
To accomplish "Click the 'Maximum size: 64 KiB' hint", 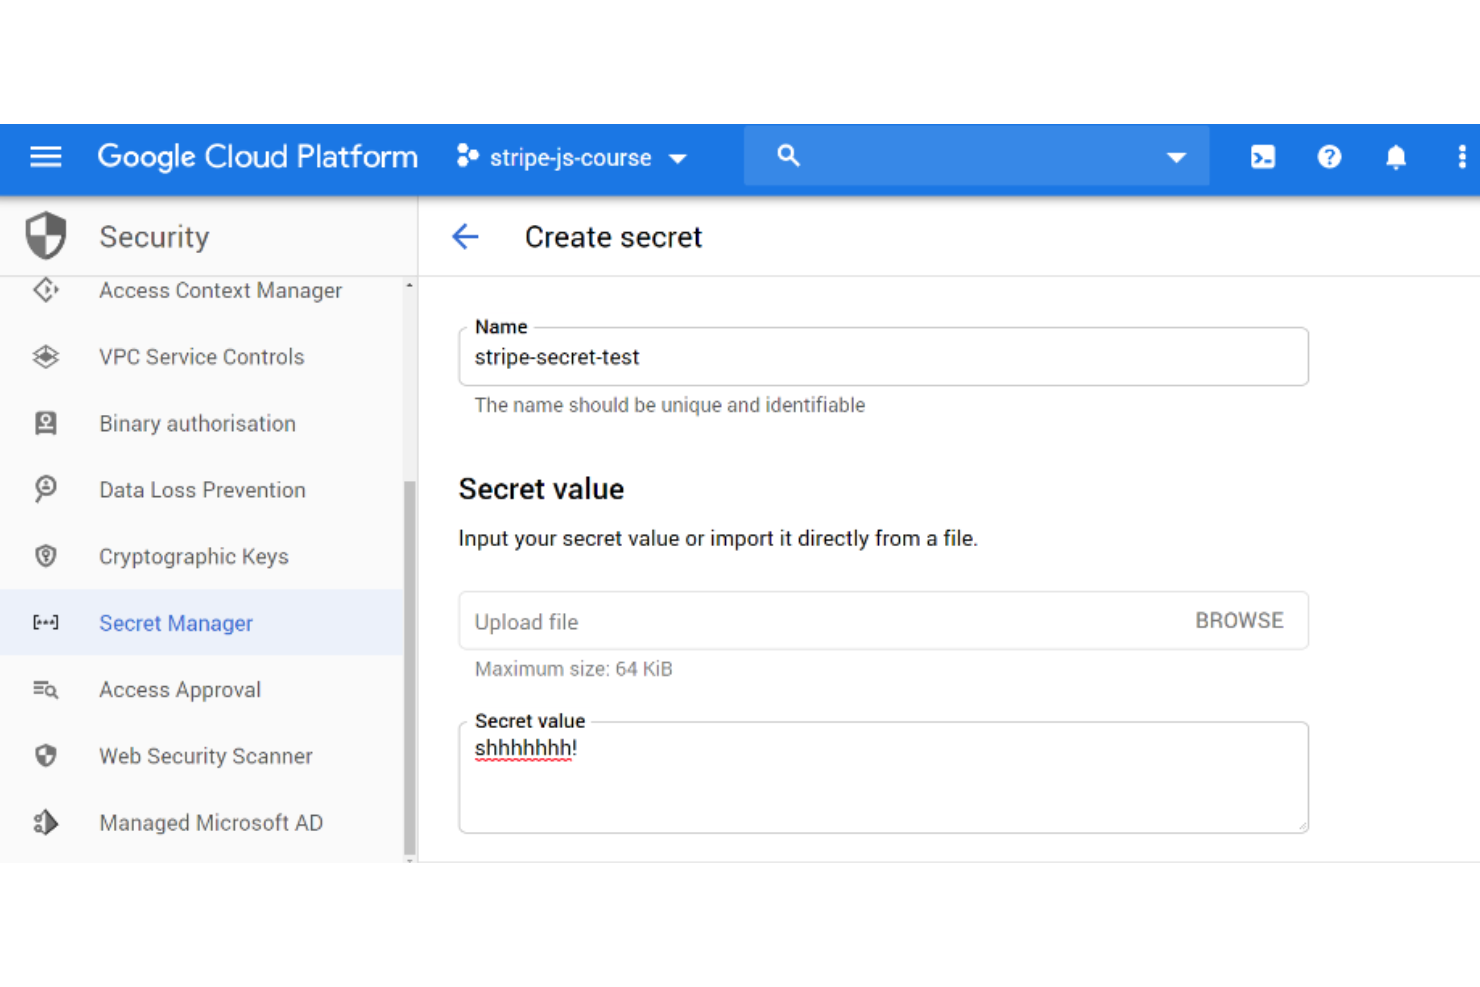I will (x=573, y=669).
